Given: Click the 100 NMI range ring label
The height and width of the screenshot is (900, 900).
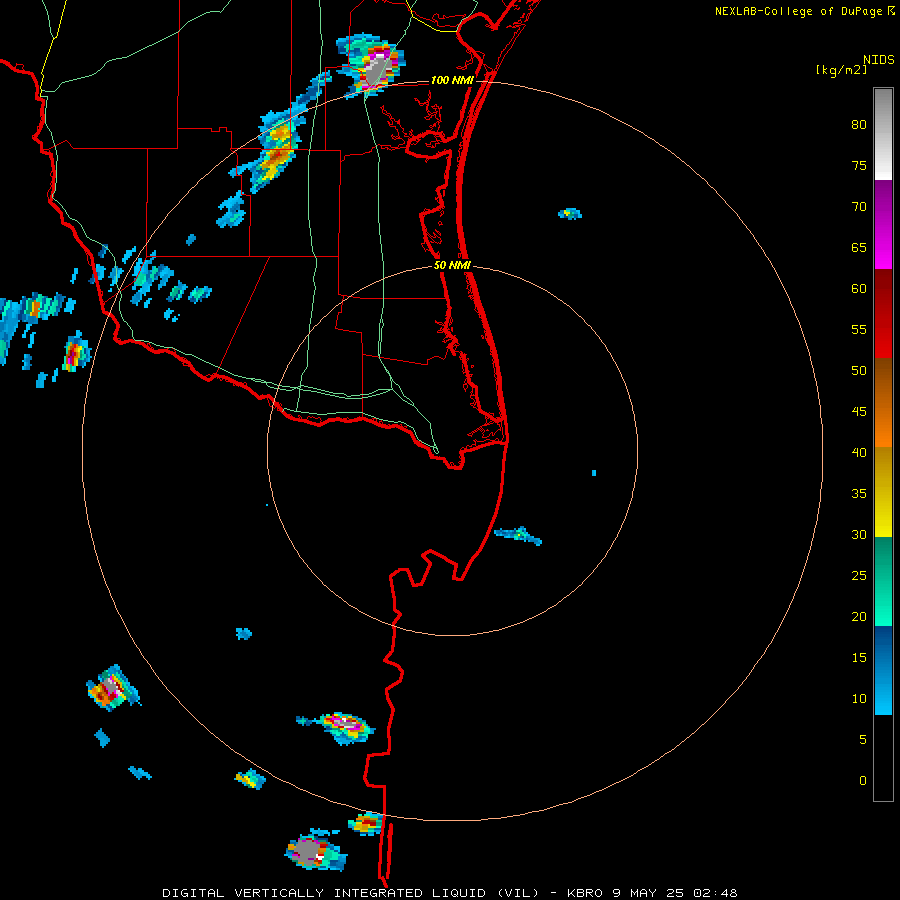Looking at the screenshot, I should coord(452,80).
